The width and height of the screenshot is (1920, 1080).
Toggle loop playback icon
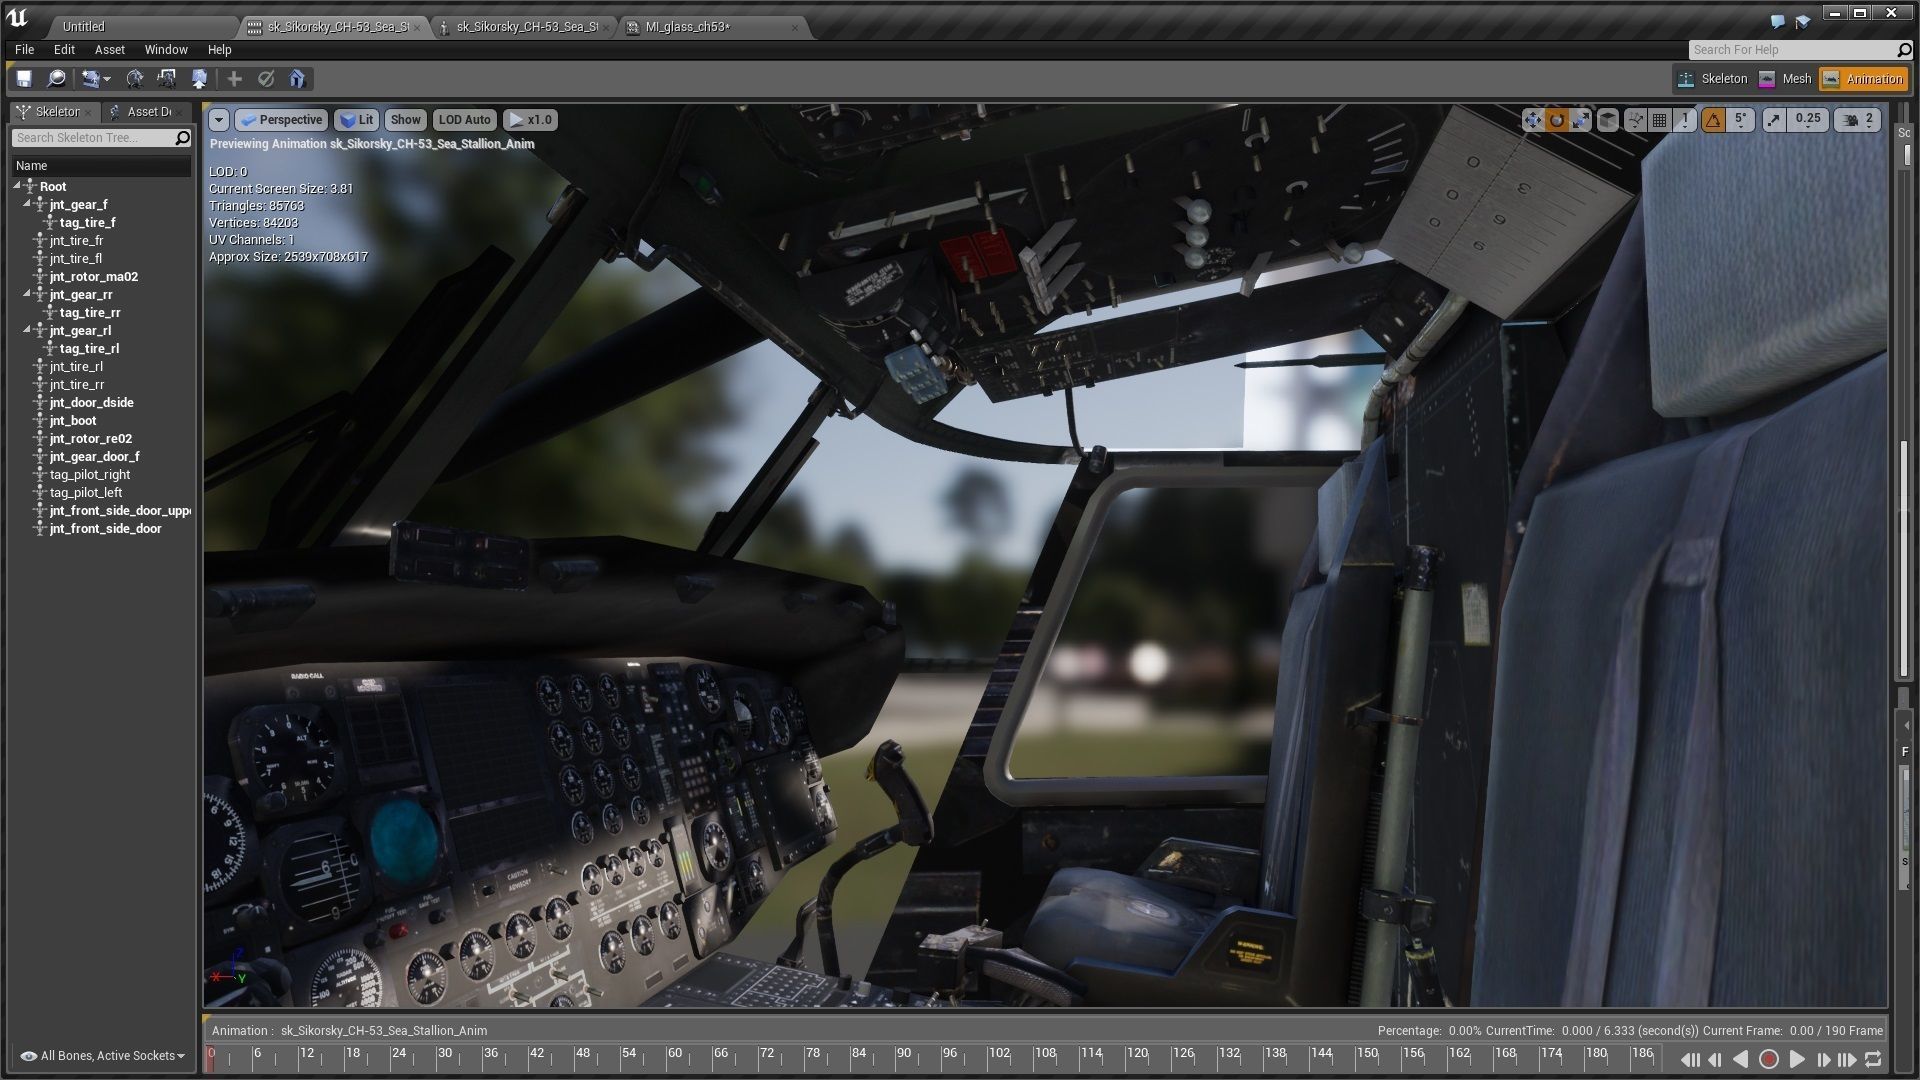point(1873,1059)
